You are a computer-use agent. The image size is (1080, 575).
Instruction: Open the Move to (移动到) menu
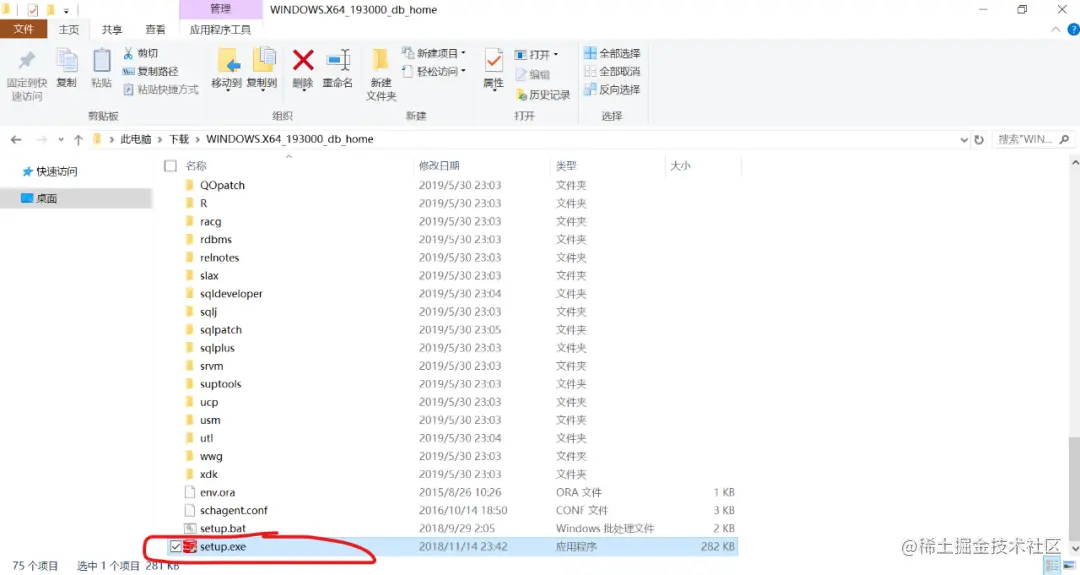(227, 69)
